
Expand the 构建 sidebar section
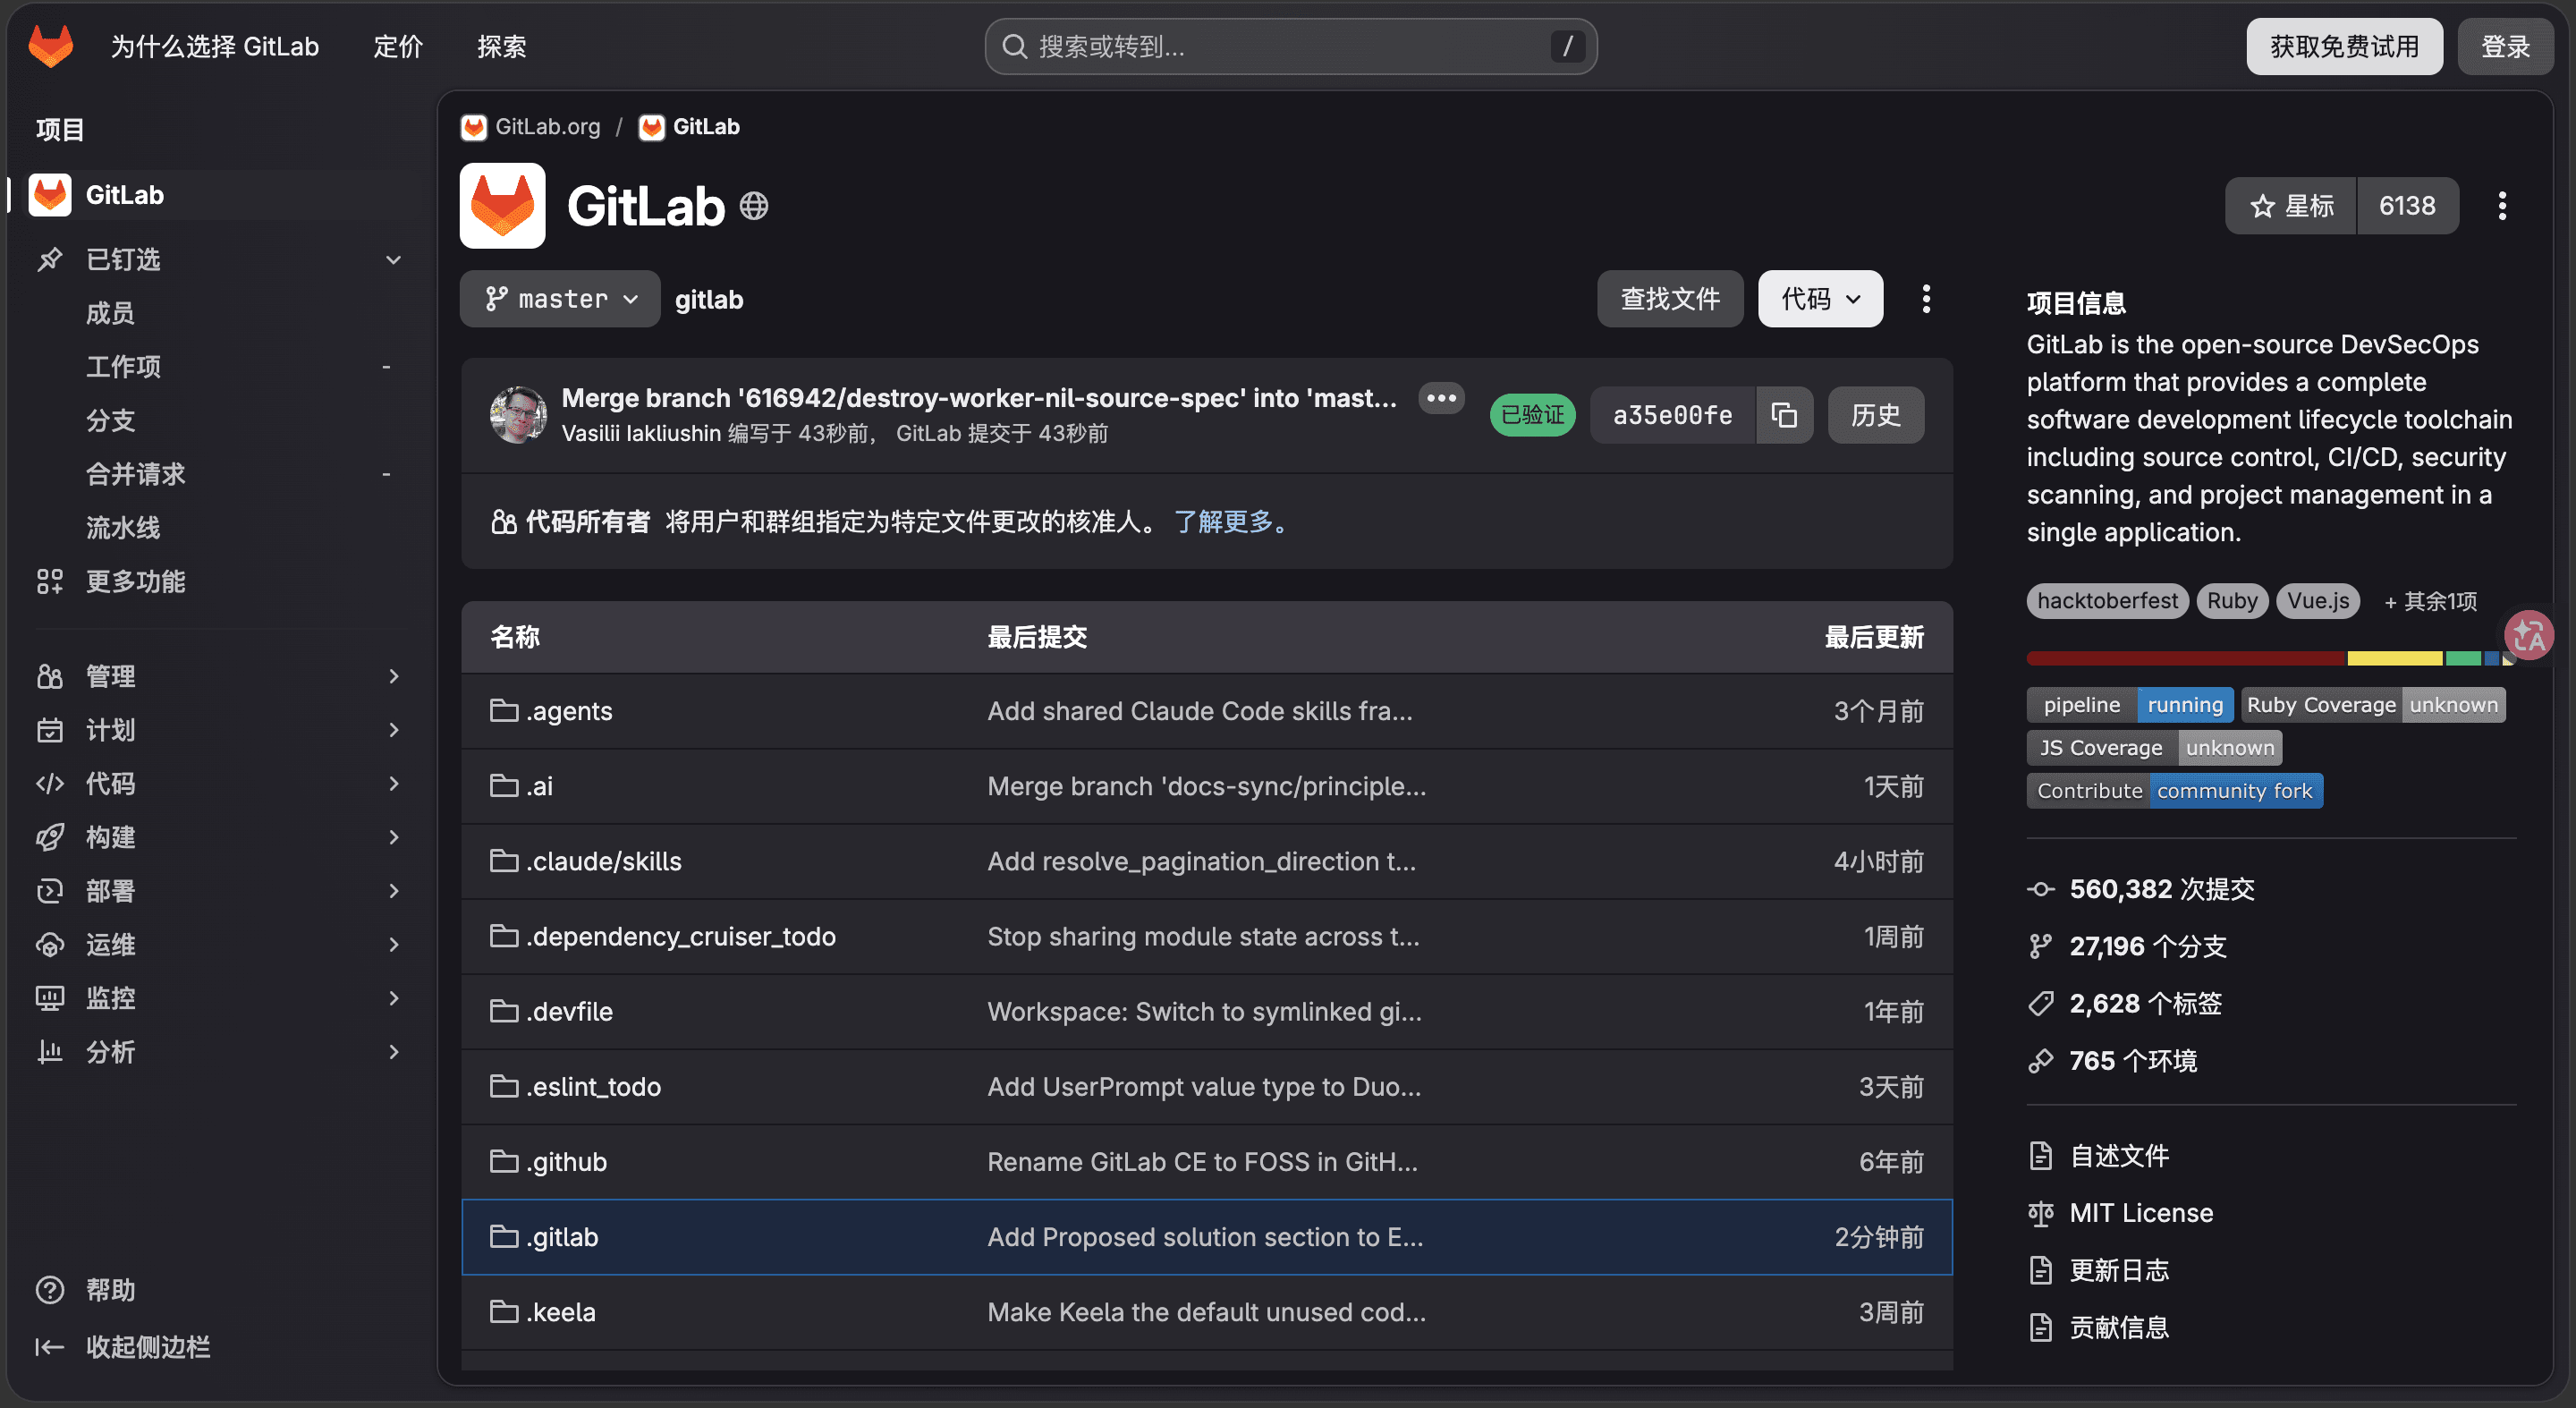point(220,838)
